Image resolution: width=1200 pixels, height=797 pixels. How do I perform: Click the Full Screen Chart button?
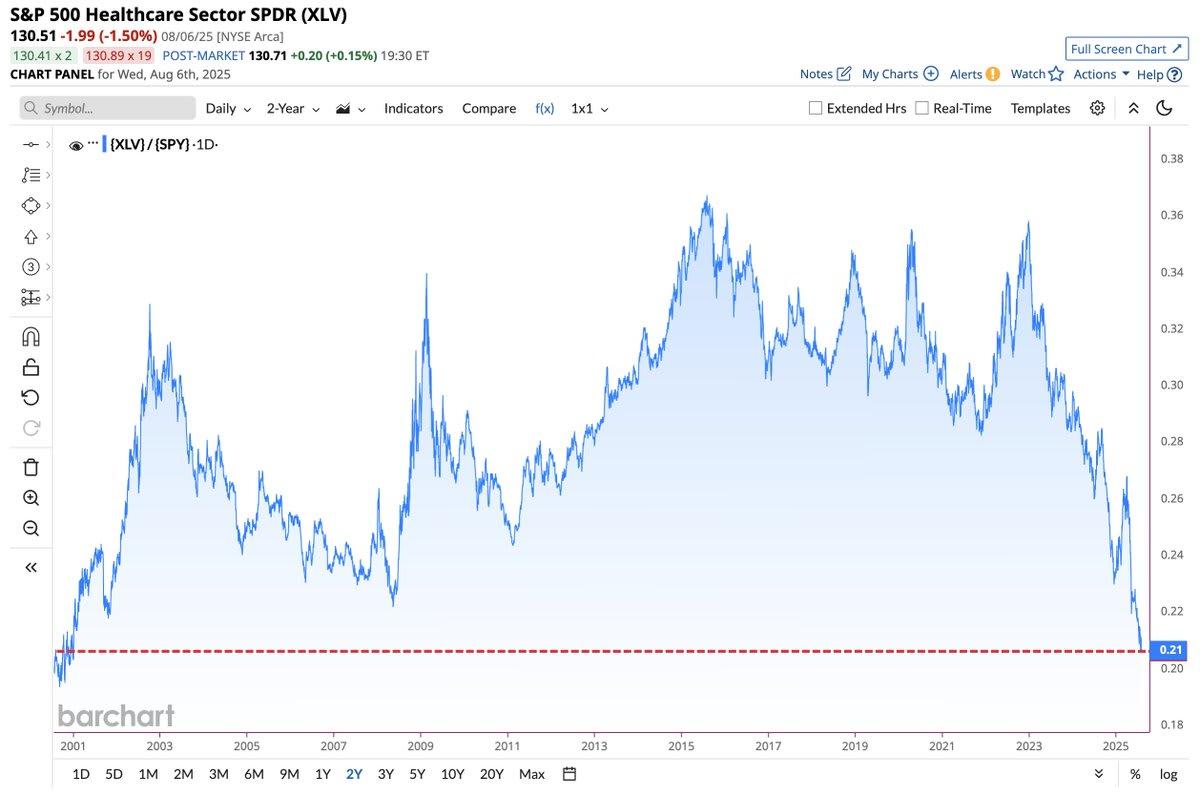click(x=1126, y=49)
